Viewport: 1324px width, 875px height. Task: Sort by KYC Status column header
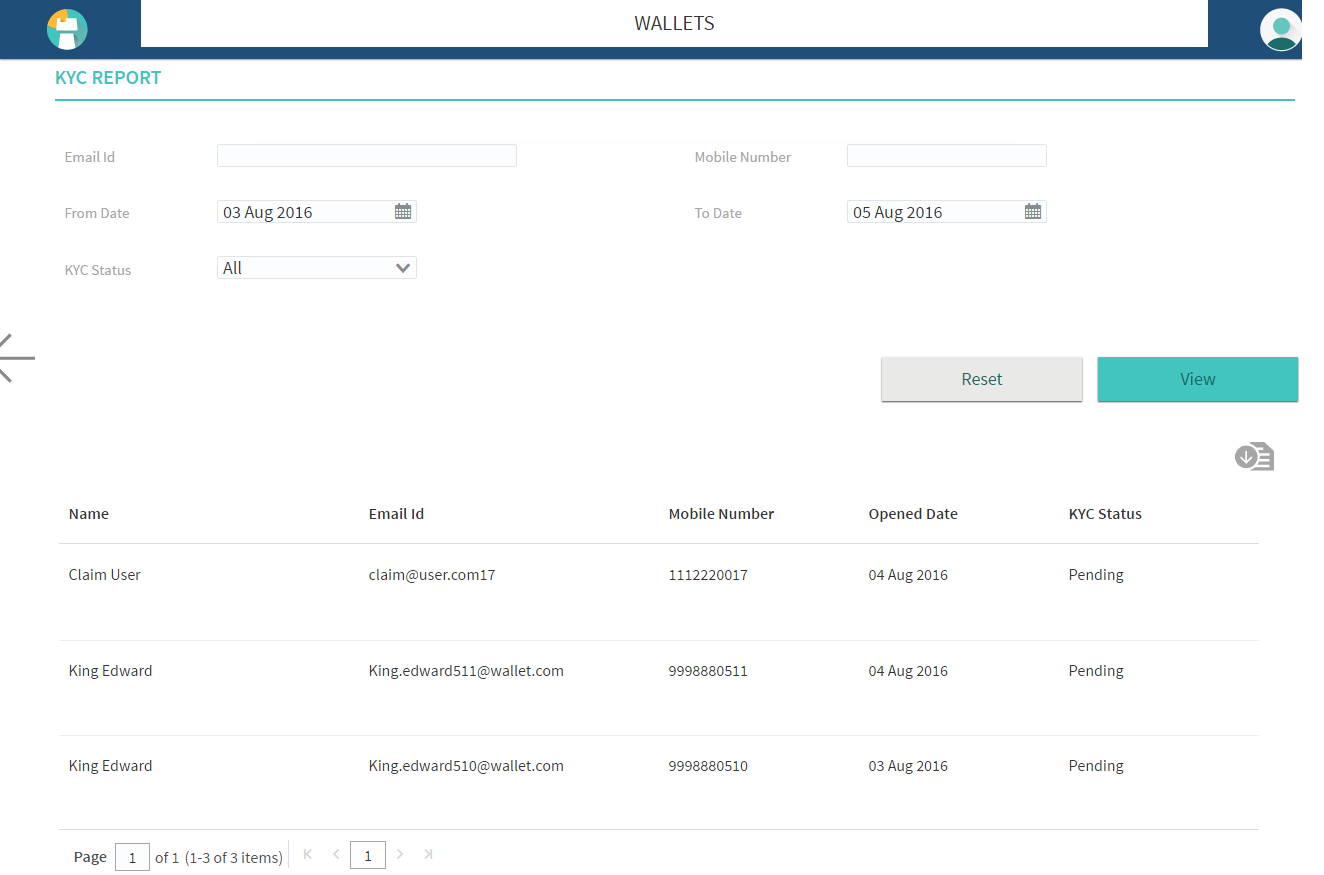tap(1105, 514)
